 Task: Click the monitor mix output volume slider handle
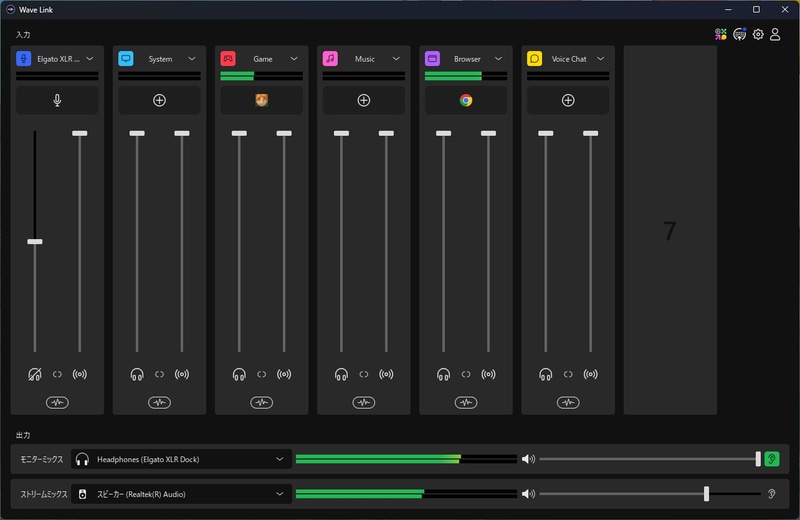[758, 459]
